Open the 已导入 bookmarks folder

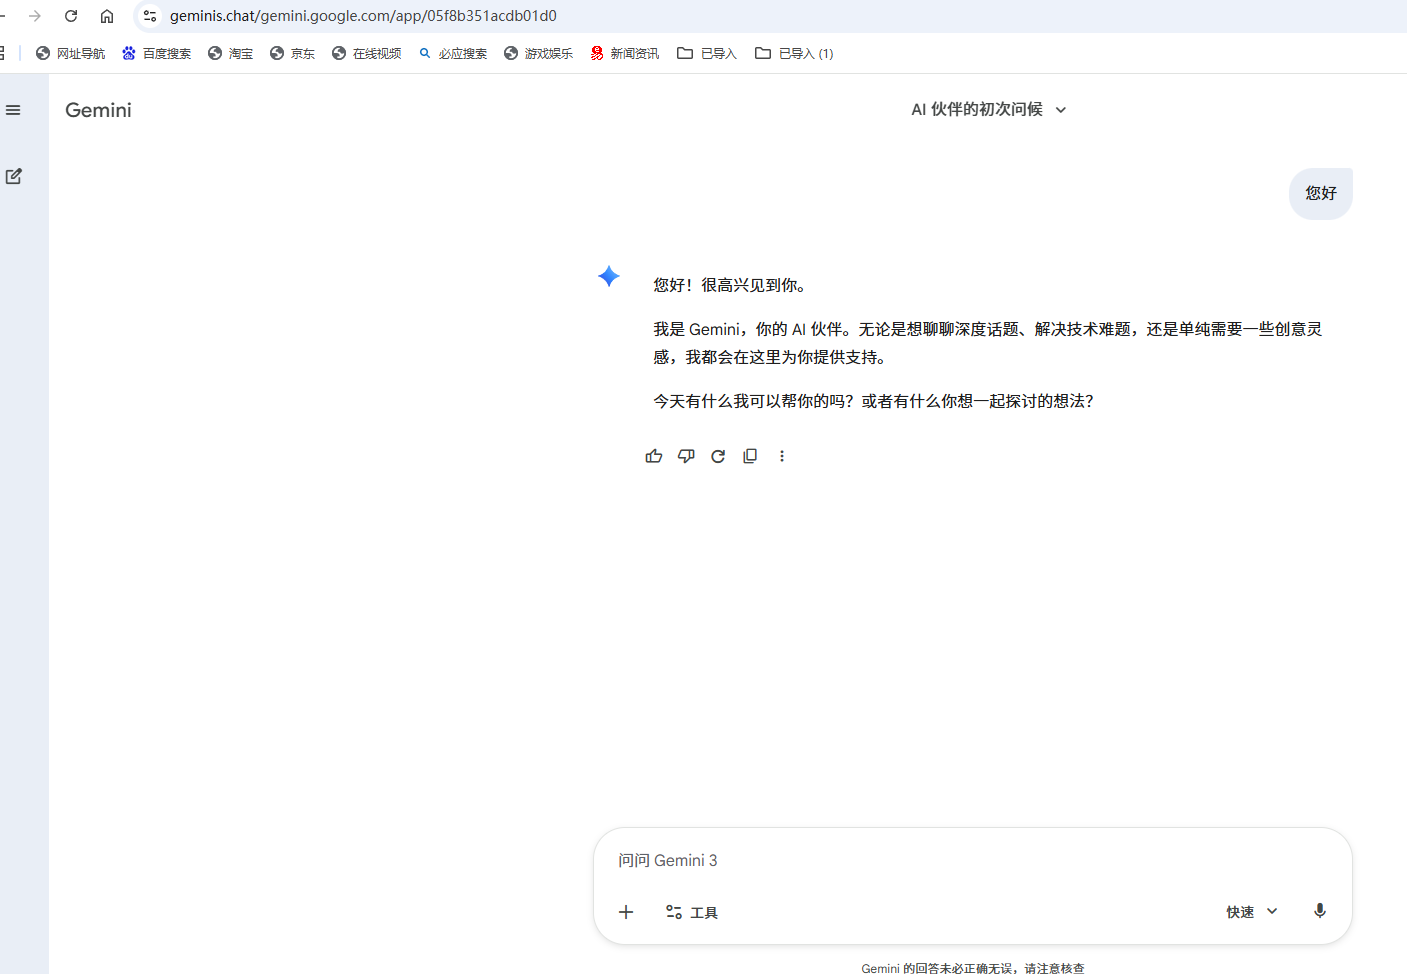click(707, 54)
